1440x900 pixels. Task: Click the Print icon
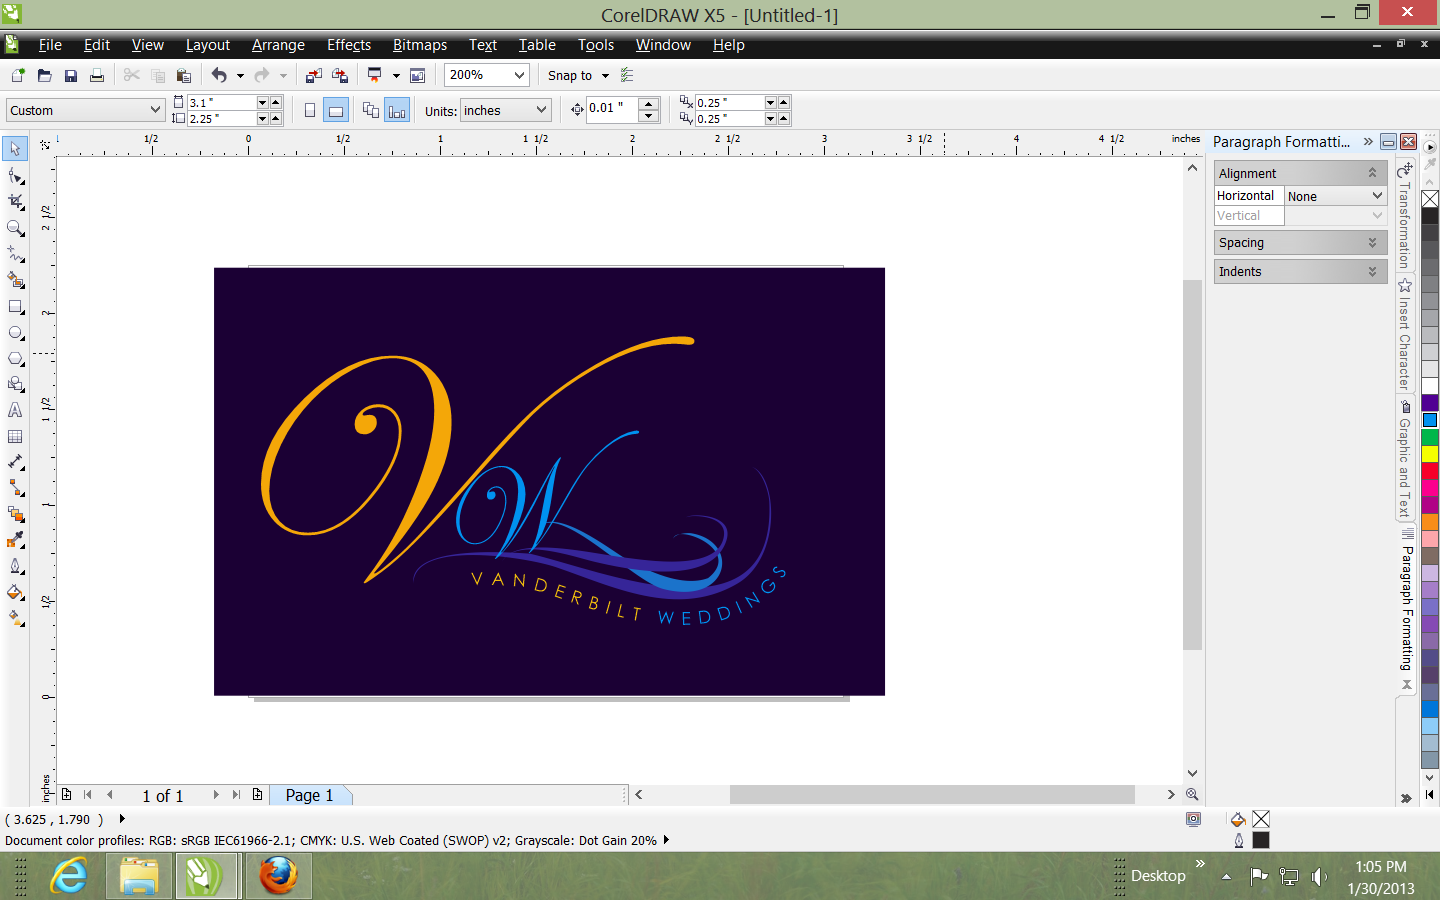(x=97, y=76)
